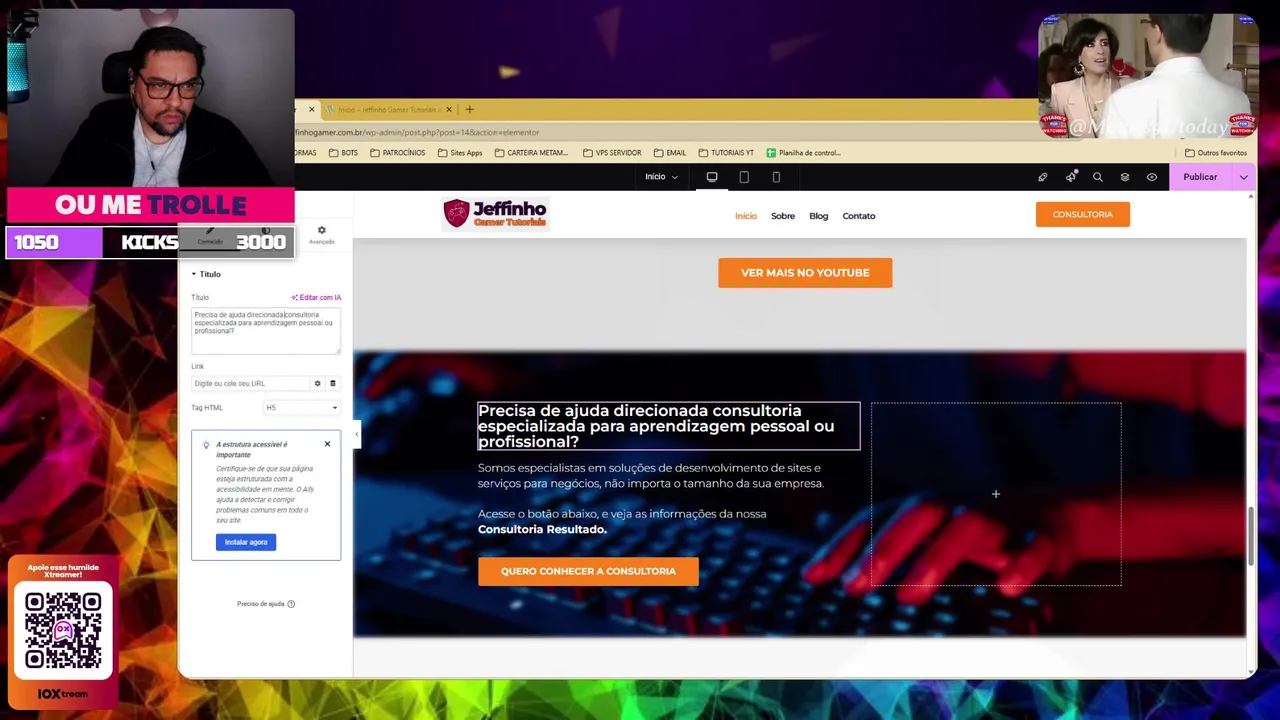Select the Início Jeffinho Gamer Tutoriais tab
The image size is (1280, 720).
click(390, 109)
